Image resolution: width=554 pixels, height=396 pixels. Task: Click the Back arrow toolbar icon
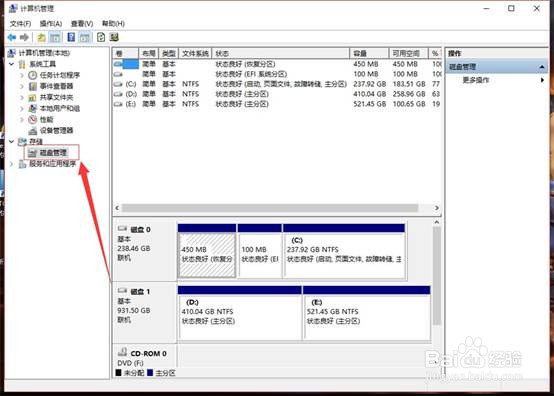point(12,37)
